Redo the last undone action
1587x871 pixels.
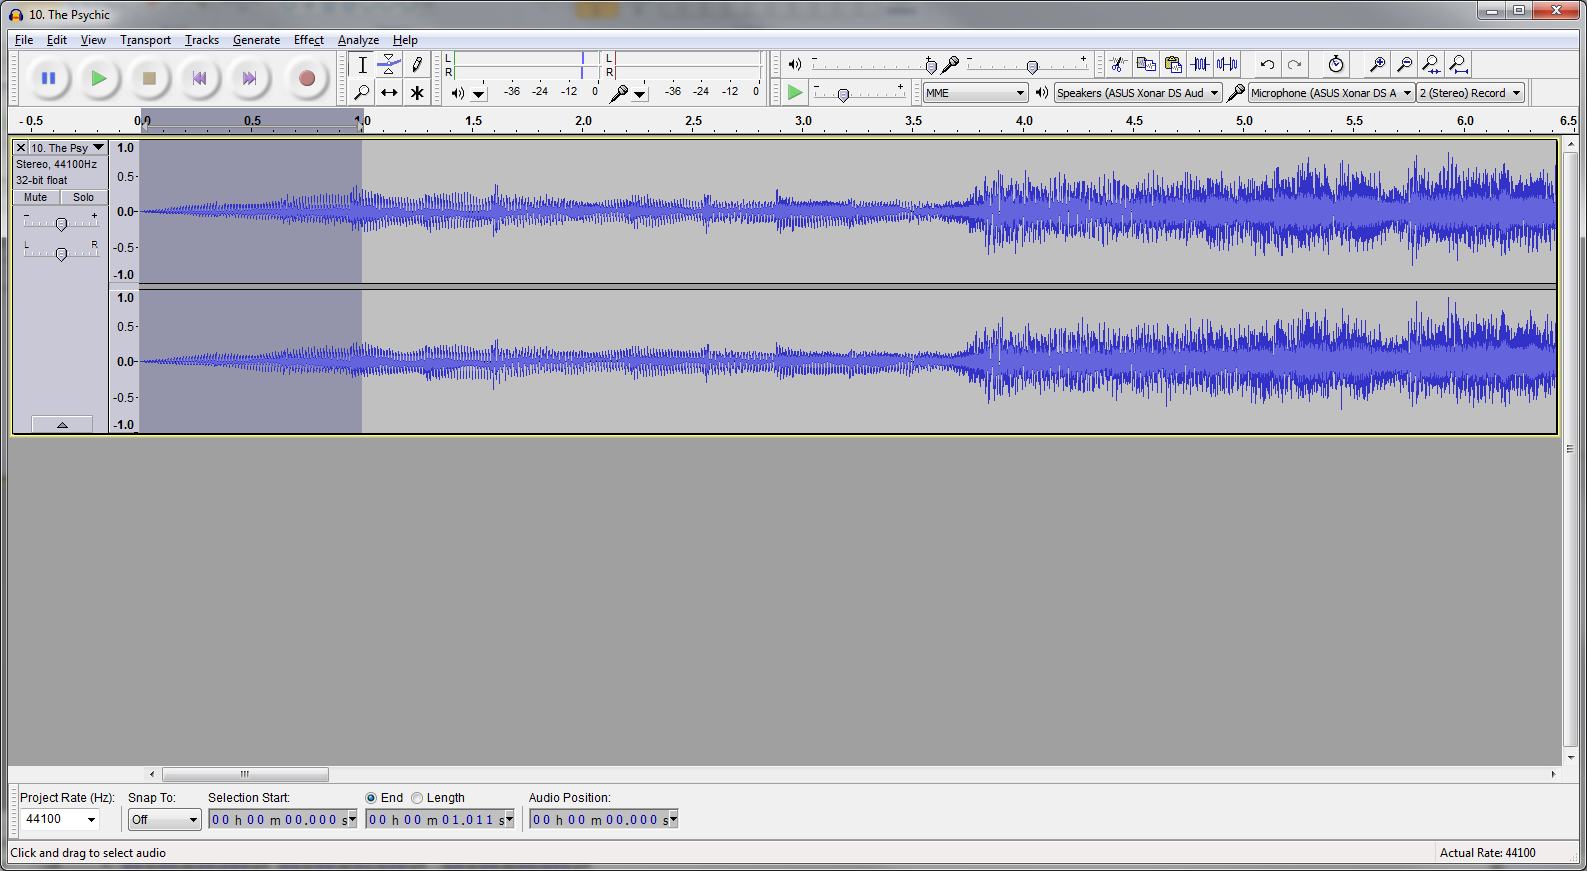tap(1295, 64)
